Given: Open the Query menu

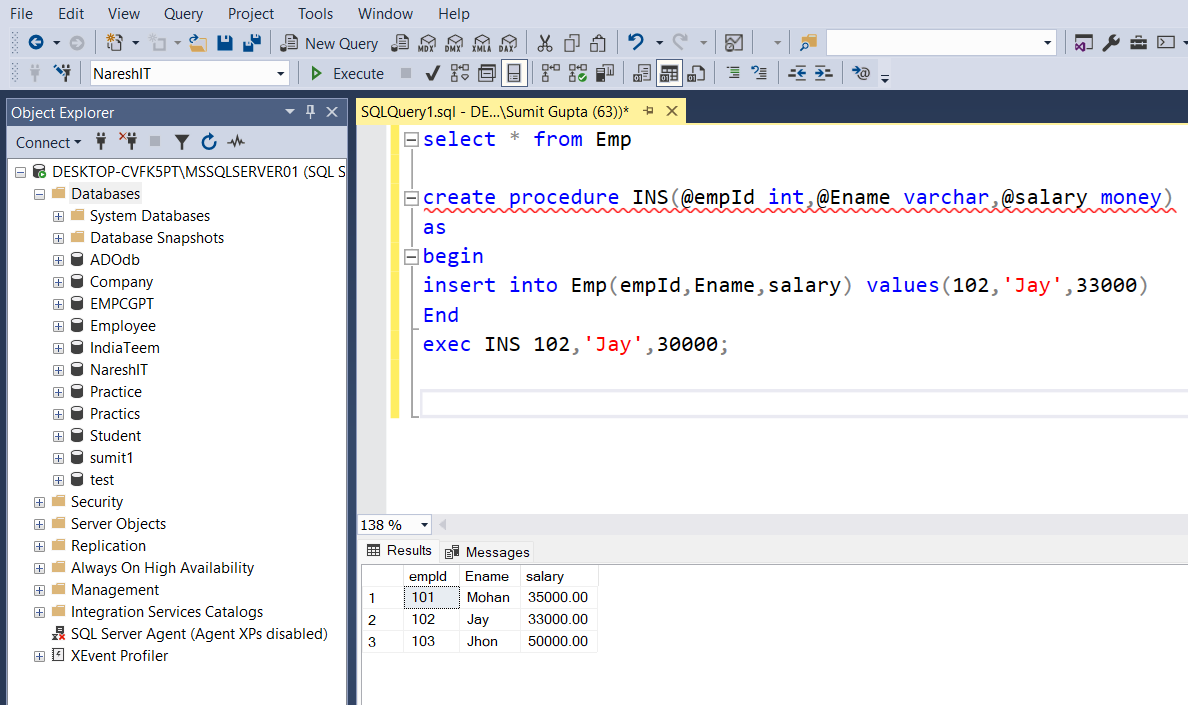Looking at the screenshot, I should pos(183,14).
